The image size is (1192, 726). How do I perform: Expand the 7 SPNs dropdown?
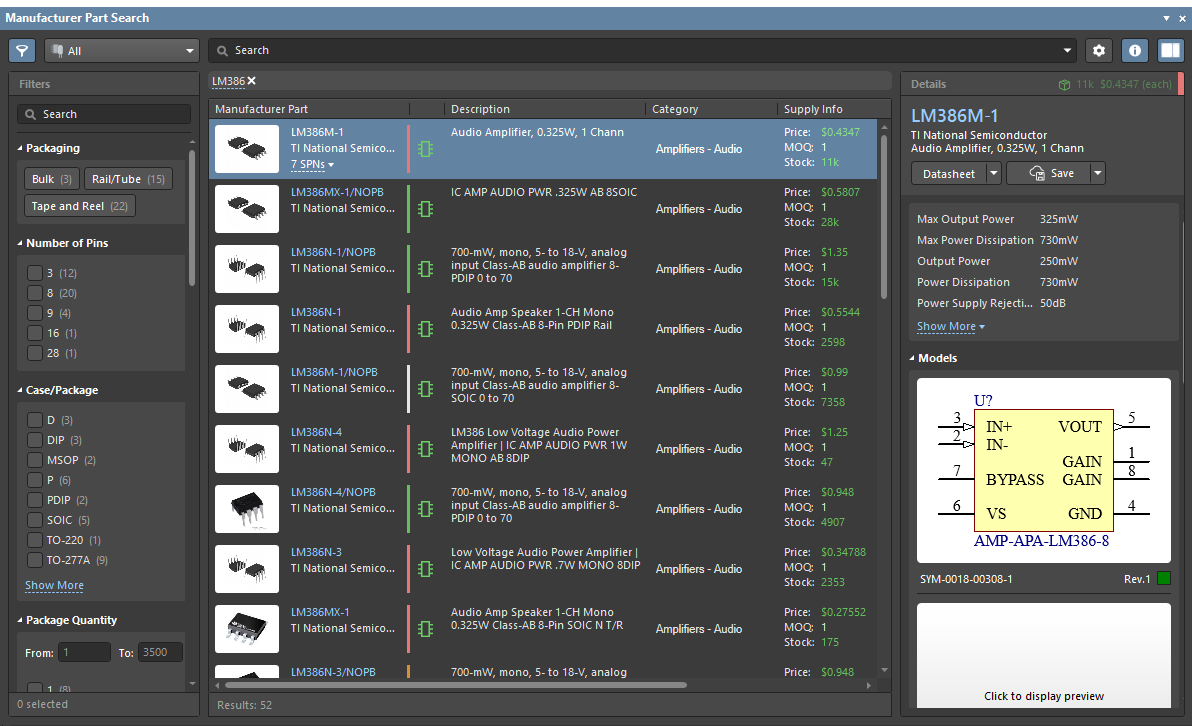point(312,164)
